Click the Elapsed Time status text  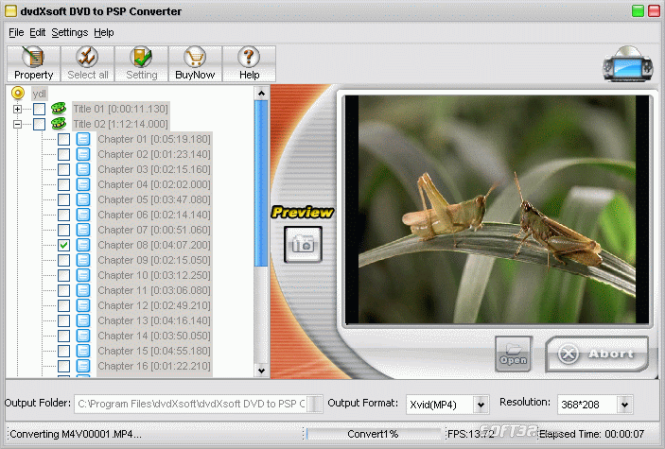point(591,434)
